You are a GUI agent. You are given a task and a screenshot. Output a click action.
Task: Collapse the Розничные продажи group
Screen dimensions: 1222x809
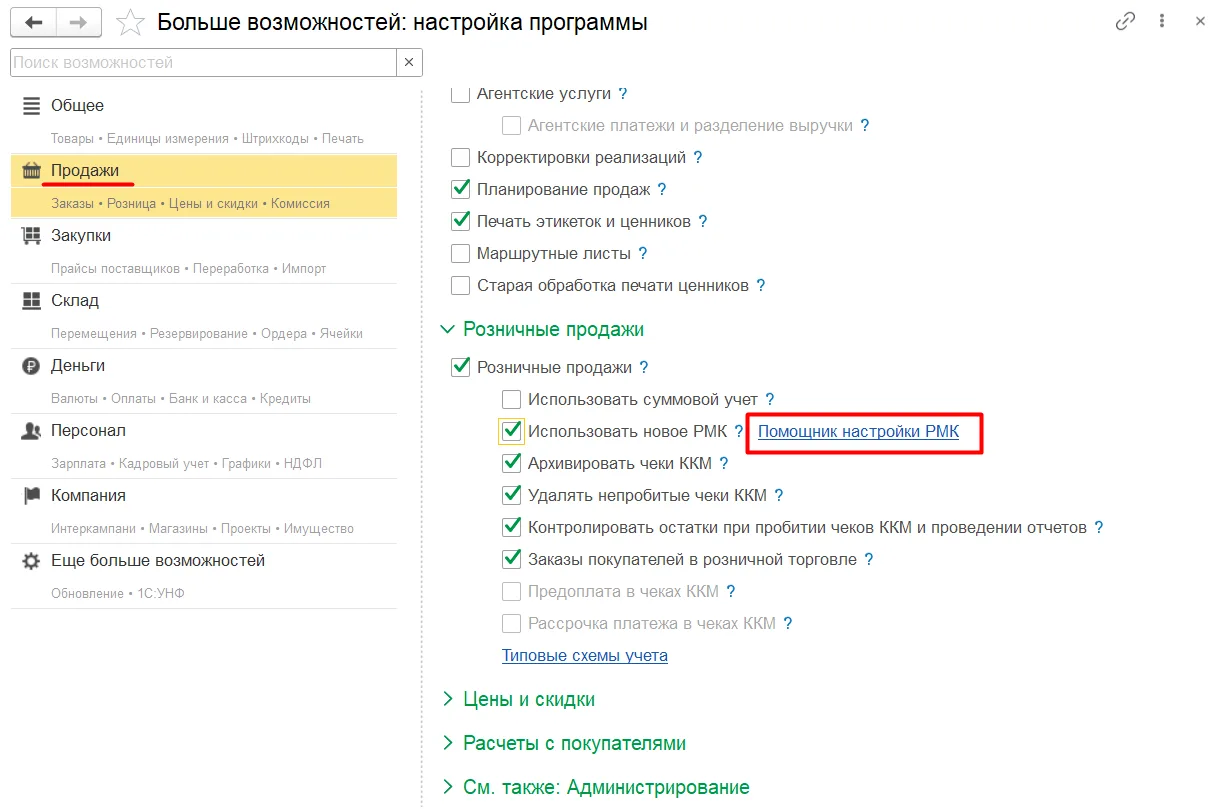(448, 329)
